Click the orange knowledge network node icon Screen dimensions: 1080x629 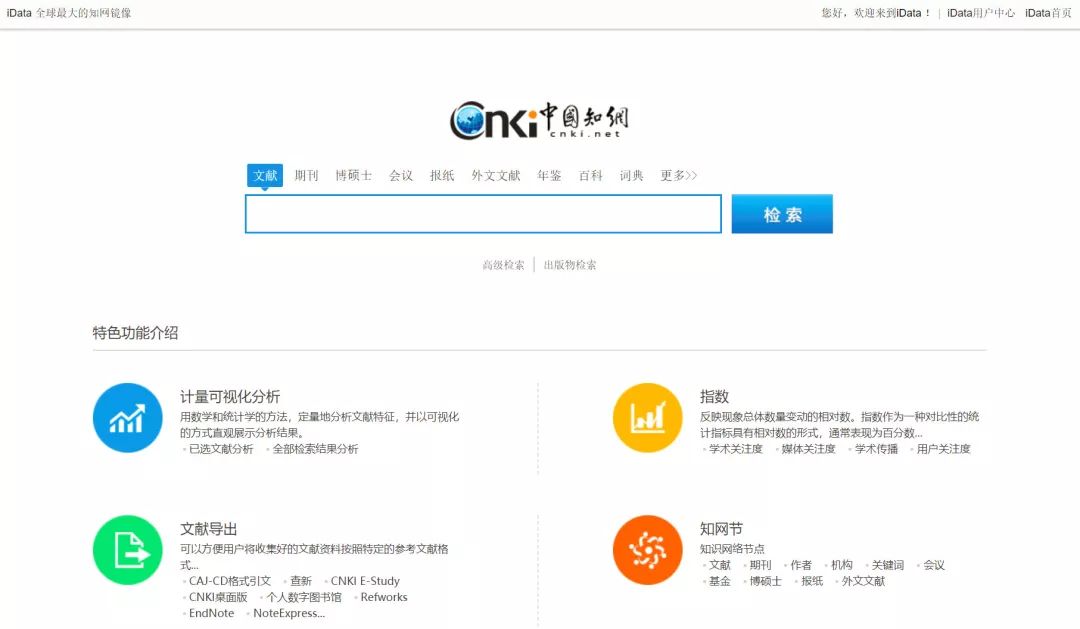647,550
